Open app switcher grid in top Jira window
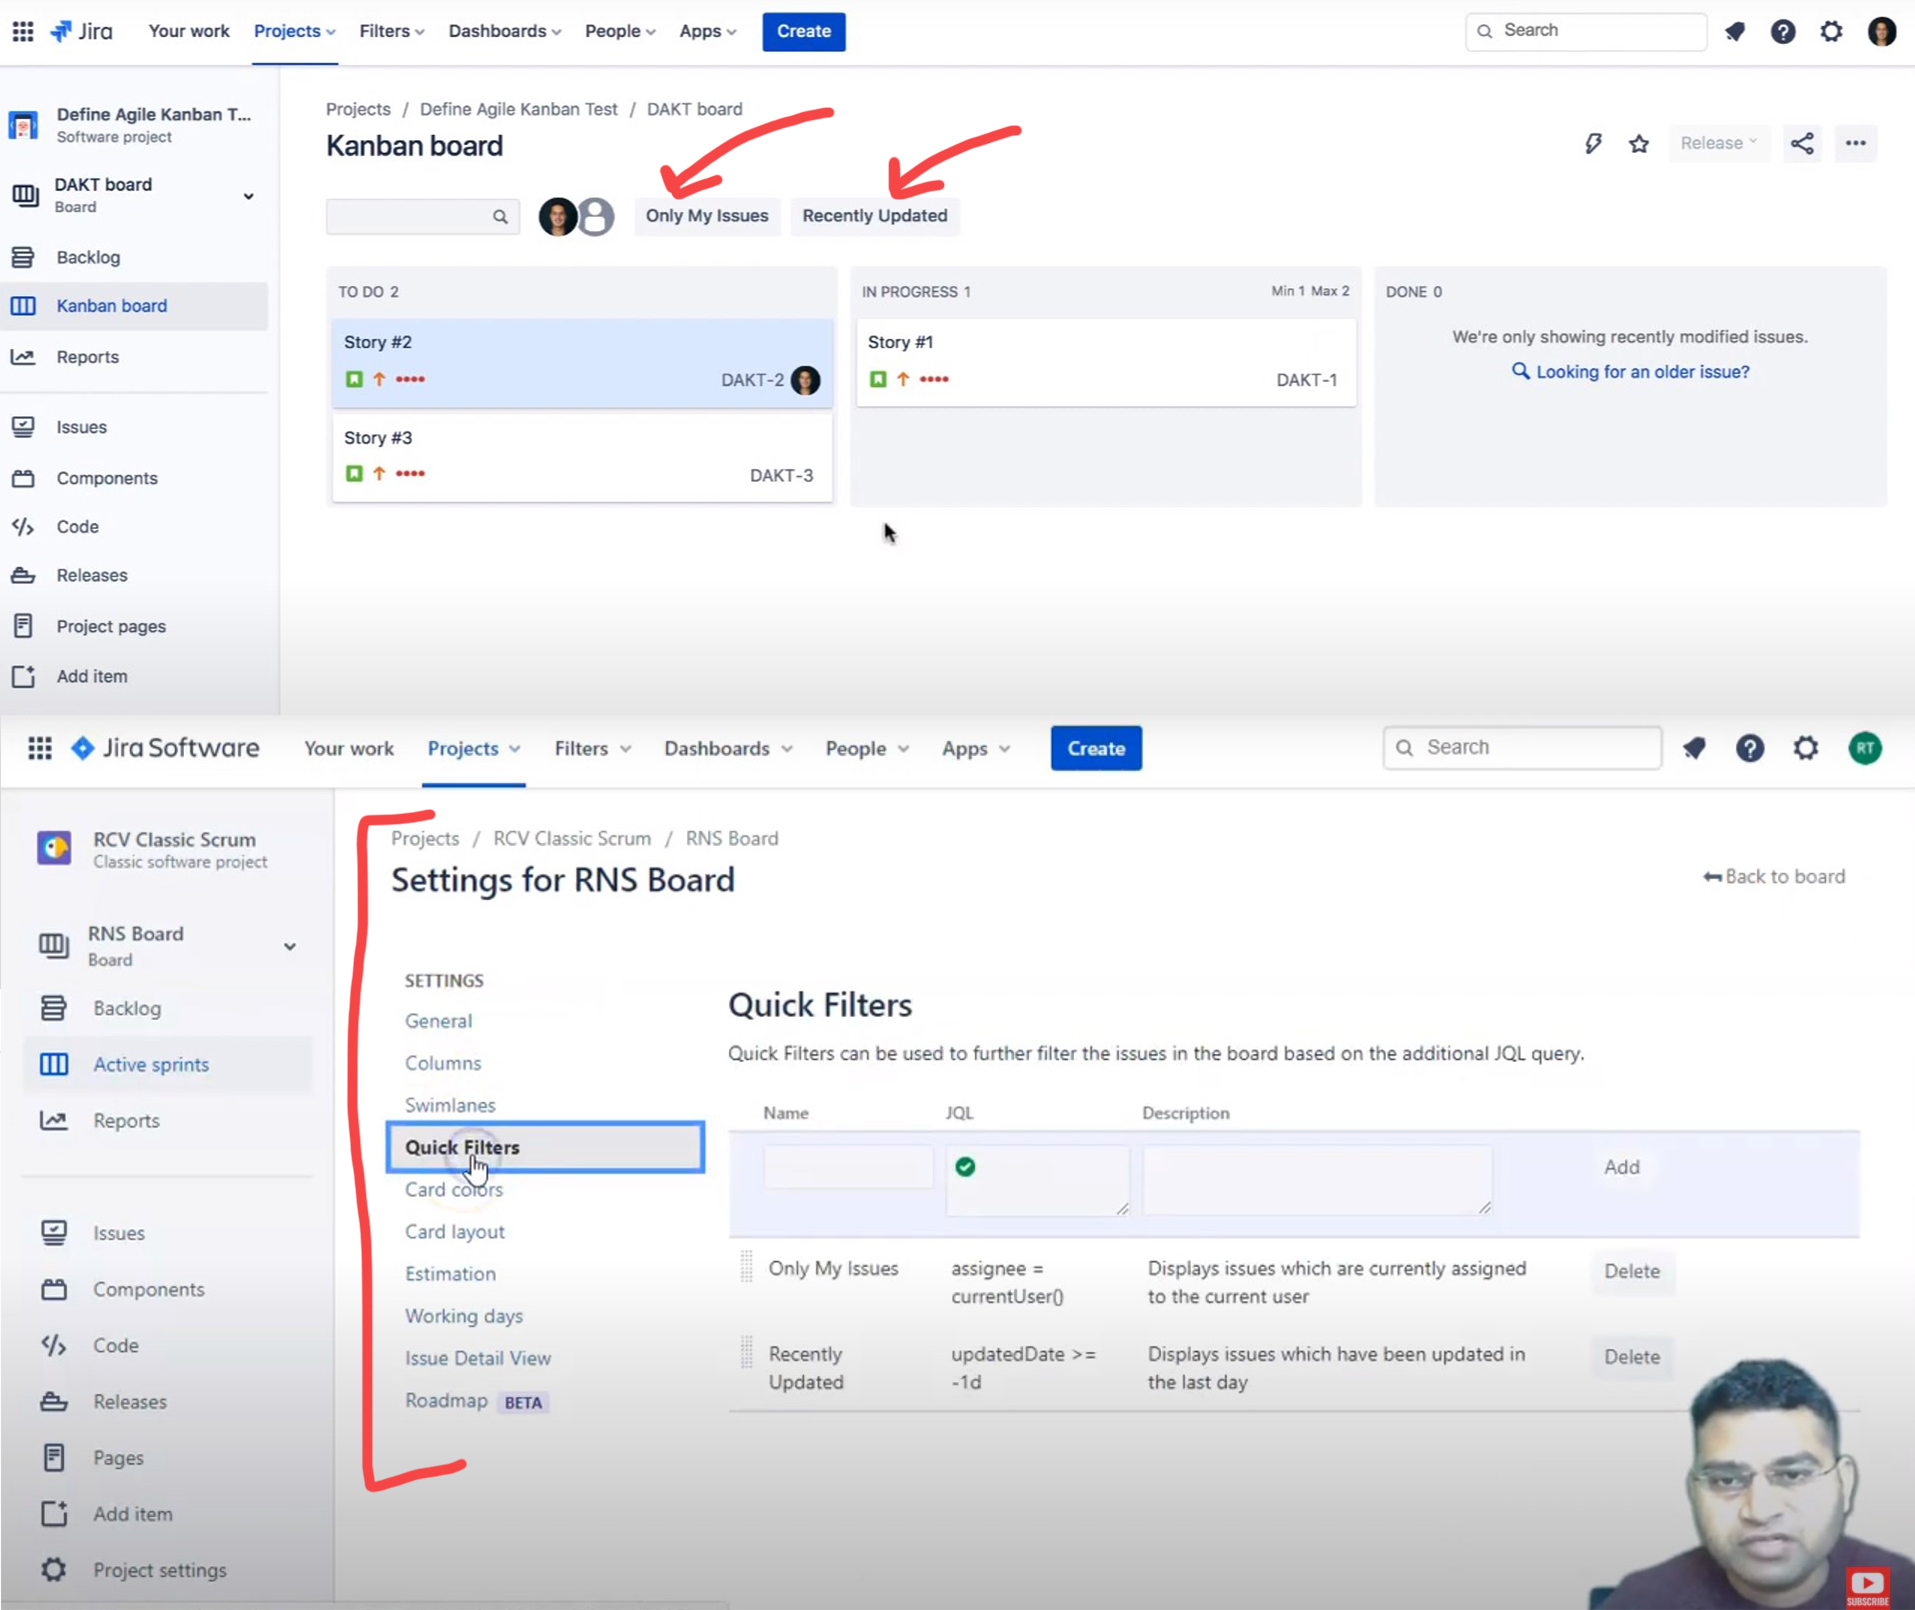This screenshot has height=1610, width=1915. pyautogui.click(x=23, y=31)
